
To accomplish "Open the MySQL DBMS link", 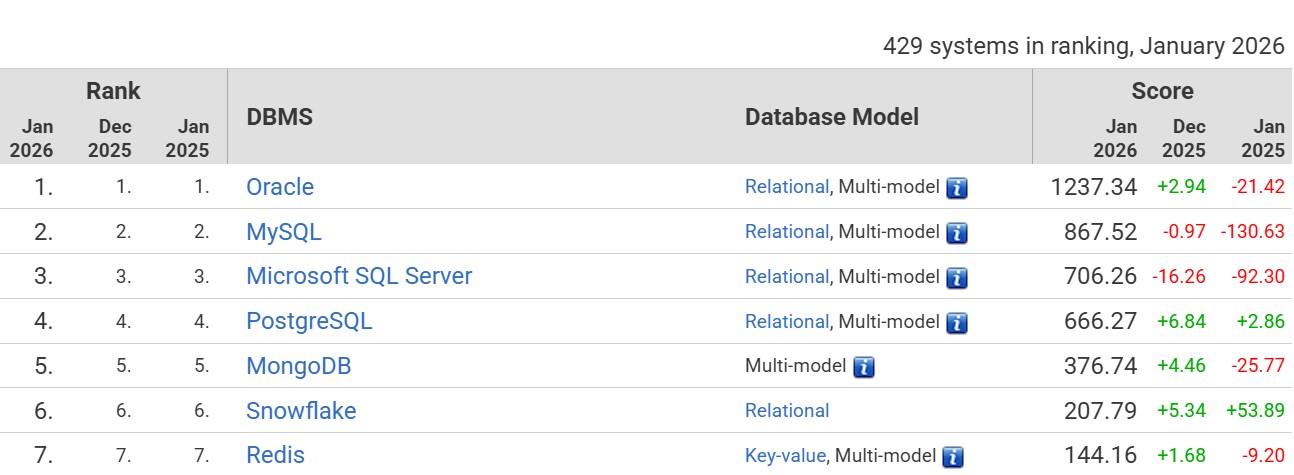I will click(x=284, y=232).
